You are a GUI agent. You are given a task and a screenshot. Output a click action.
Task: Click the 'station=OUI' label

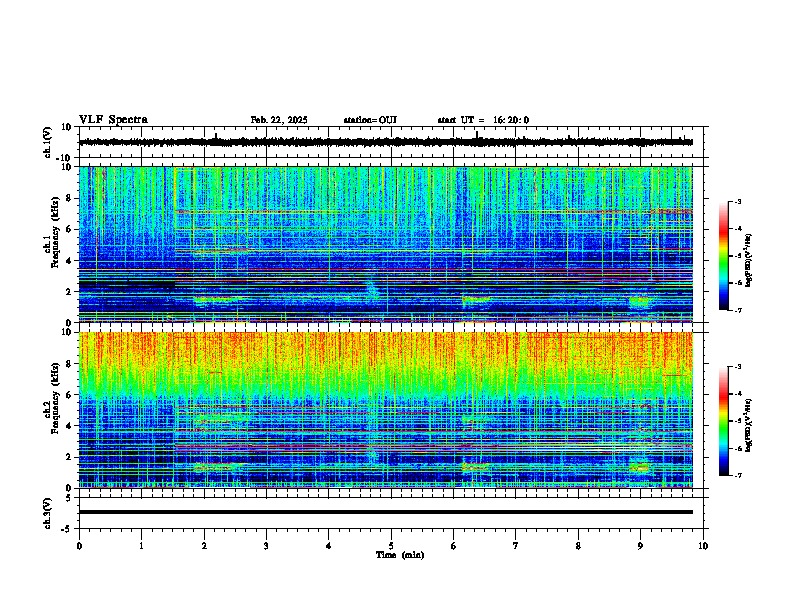pos(370,120)
